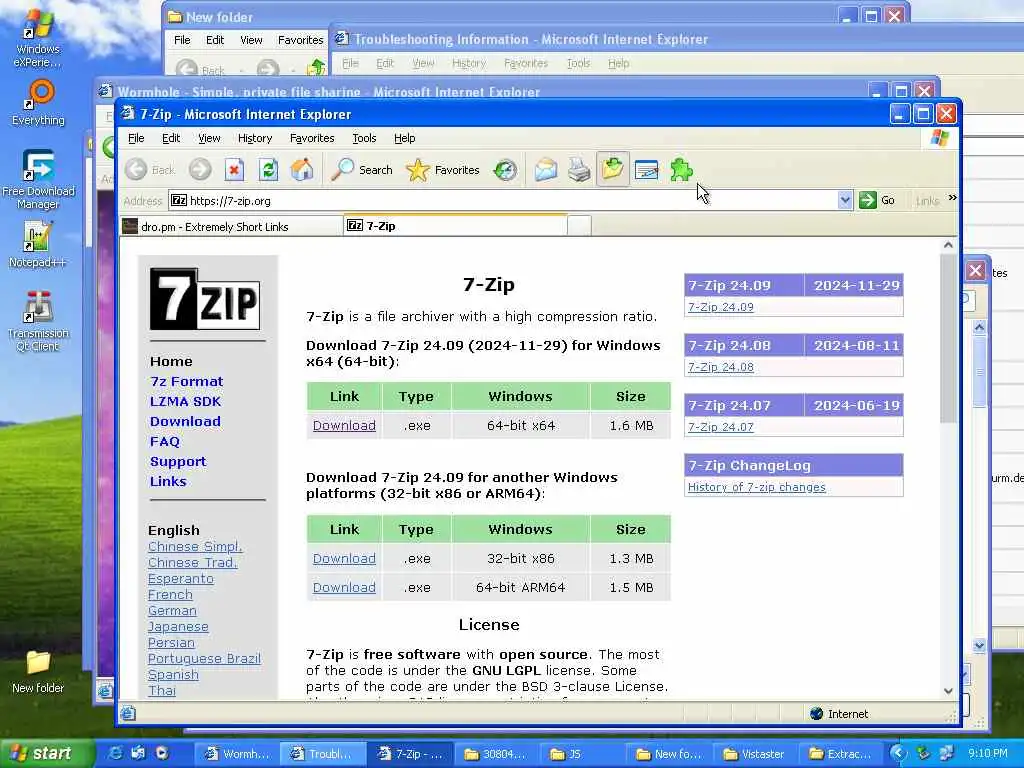Open the Help menu in 7-Zip window
The width and height of the screenshot is (1024, 768).
404,138
